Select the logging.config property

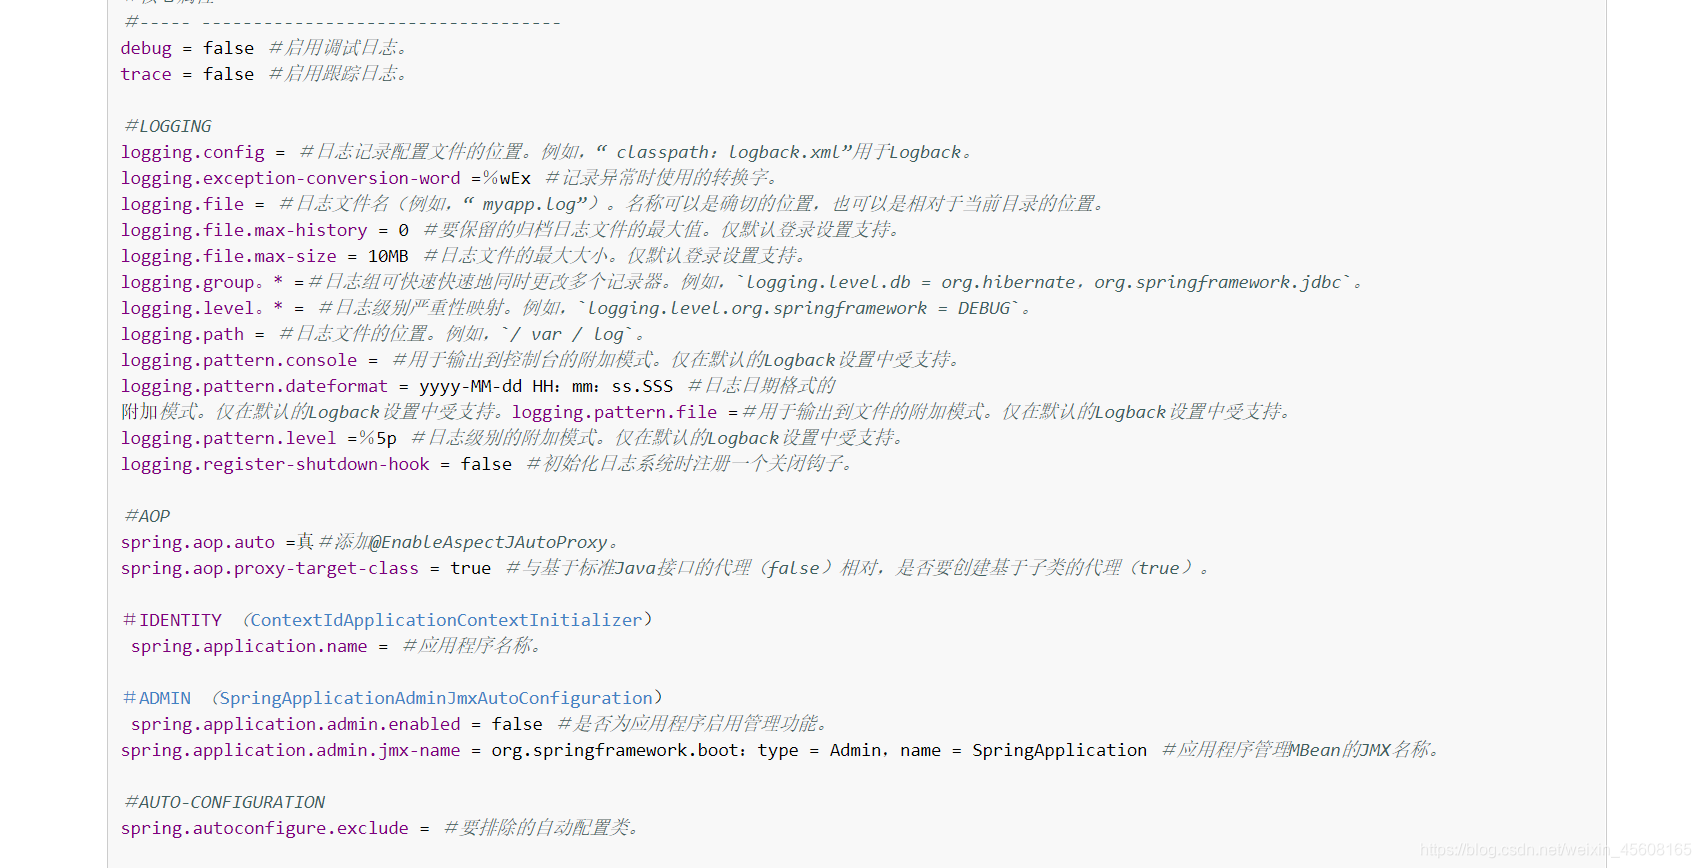[x=193, y=152]
